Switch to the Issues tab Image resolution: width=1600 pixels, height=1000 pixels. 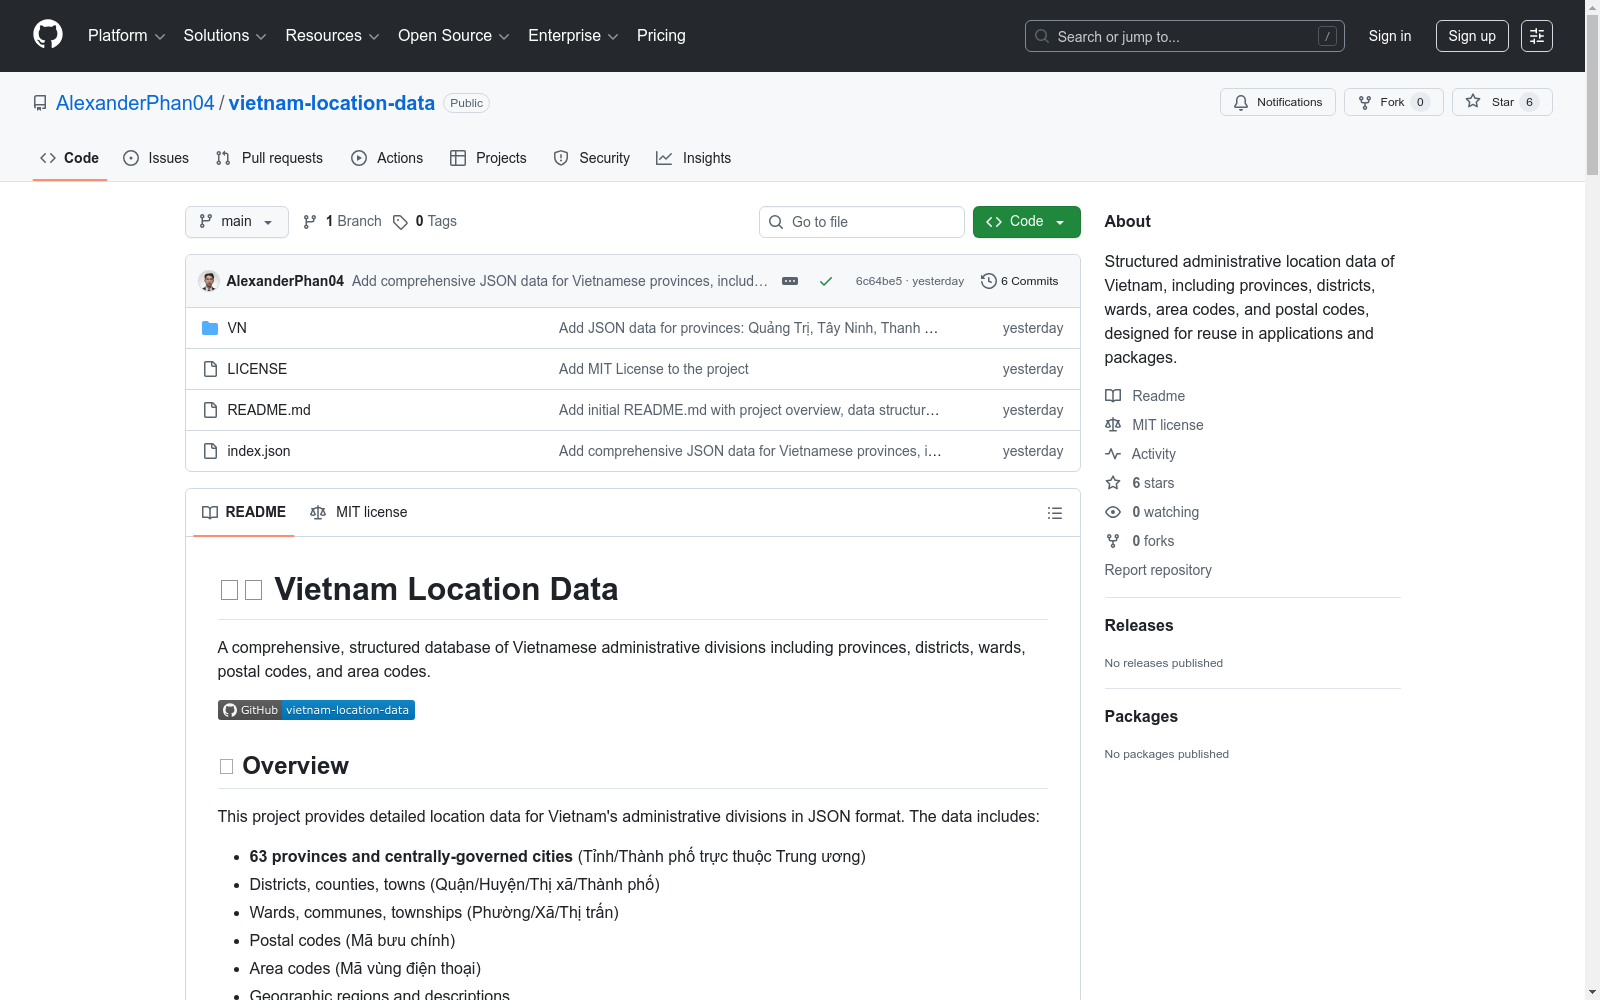156,158
